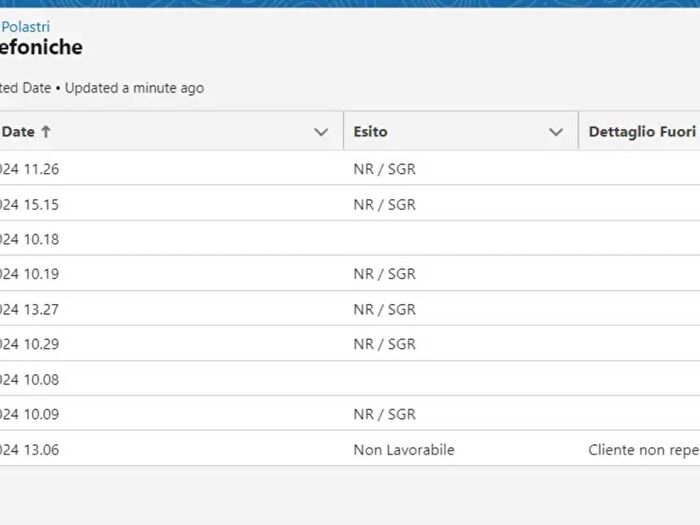Click NR / SGR in the 10.19 row

(x=384, y=274)
